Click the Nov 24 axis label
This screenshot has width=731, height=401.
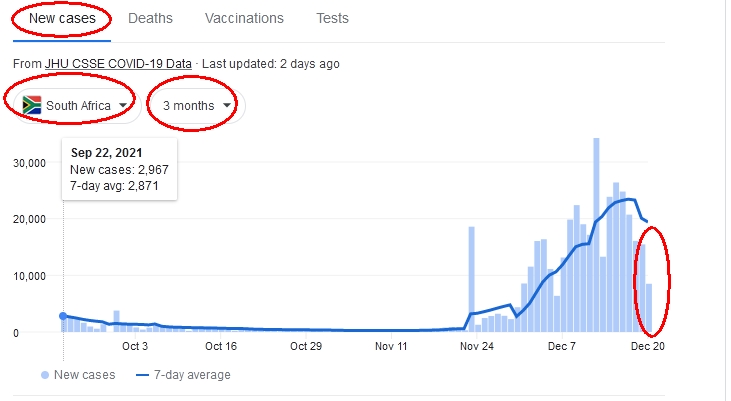476,346
